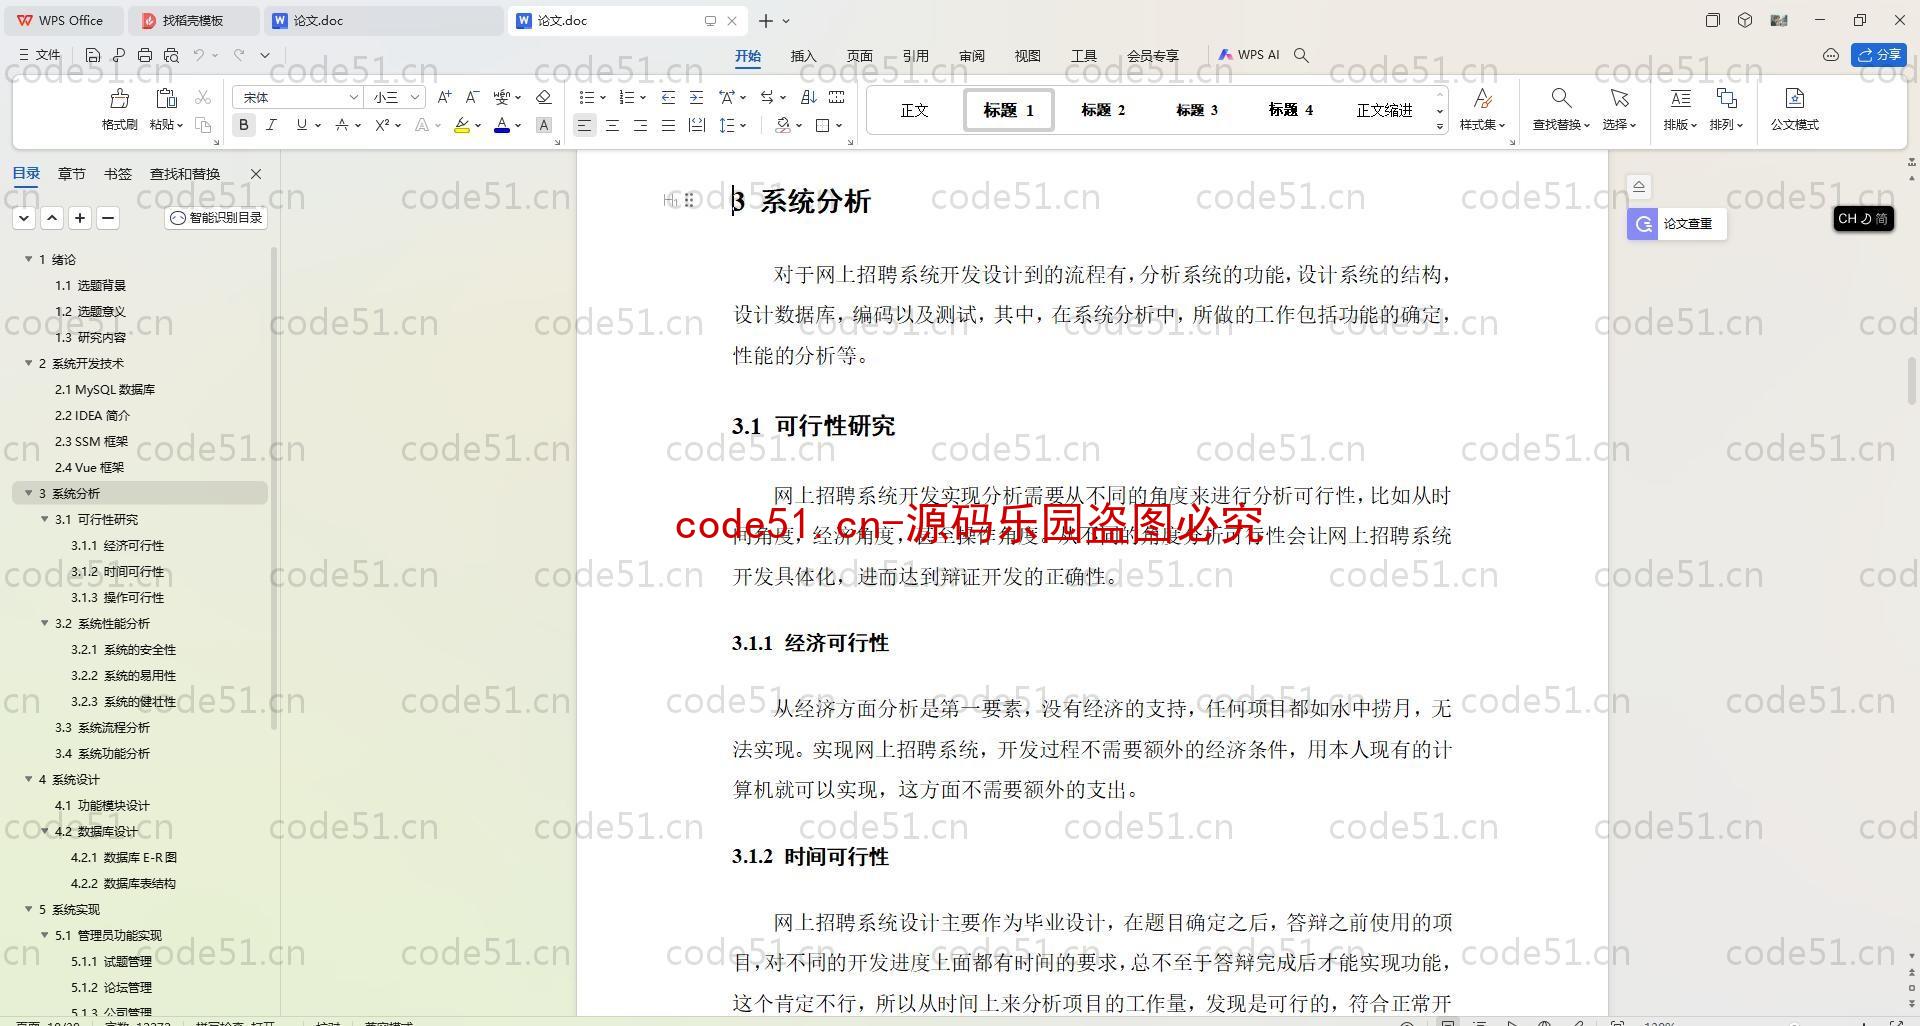Collapse the '5.1 管理员功能实现' outline node
The image size is (1920, 1026).
point(45,935)
